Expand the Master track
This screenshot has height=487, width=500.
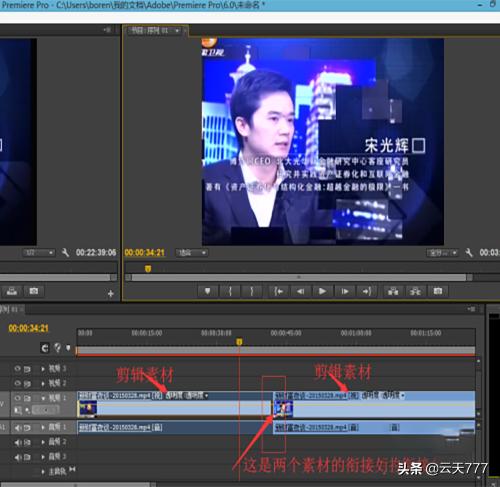pyautogui.click(x=43, y=472)
